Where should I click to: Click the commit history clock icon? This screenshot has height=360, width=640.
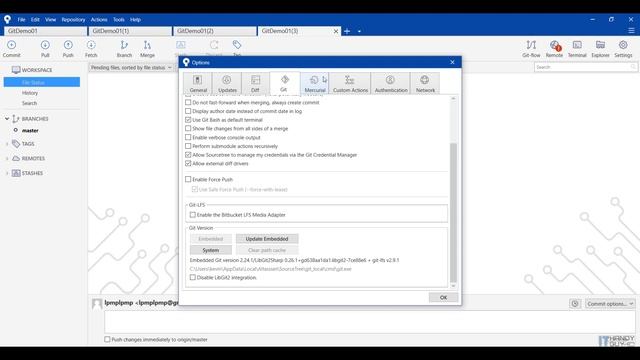(x=575, y=304)
